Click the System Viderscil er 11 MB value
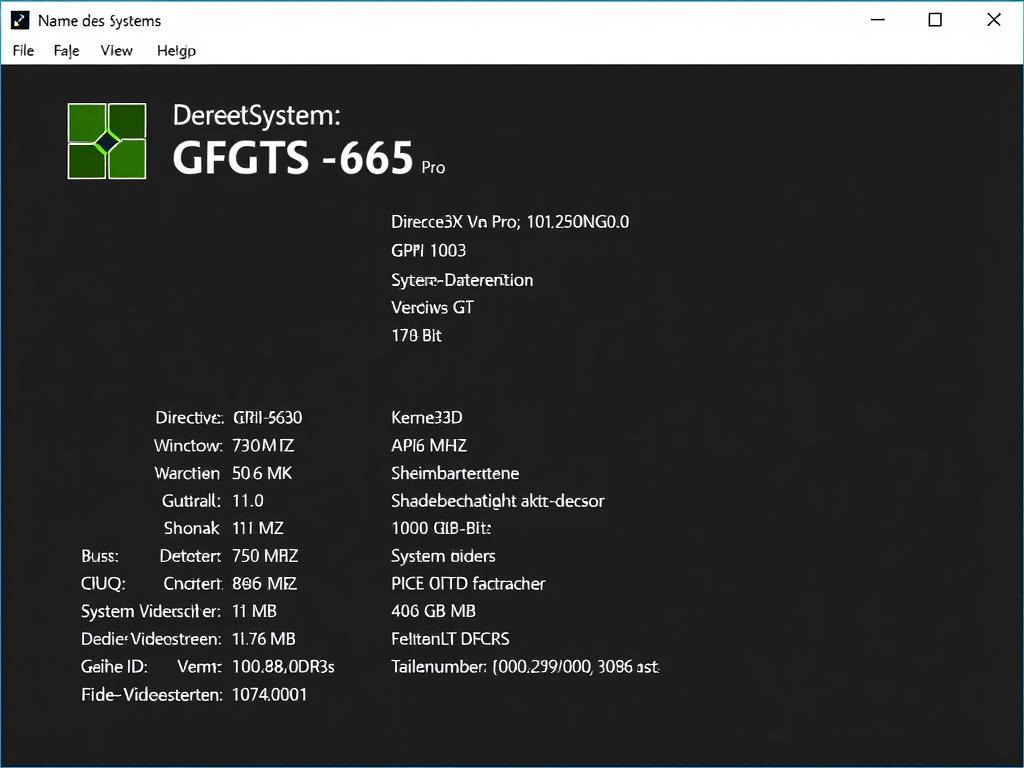Screen dimensions: 1024x768 tap(254, 611)
